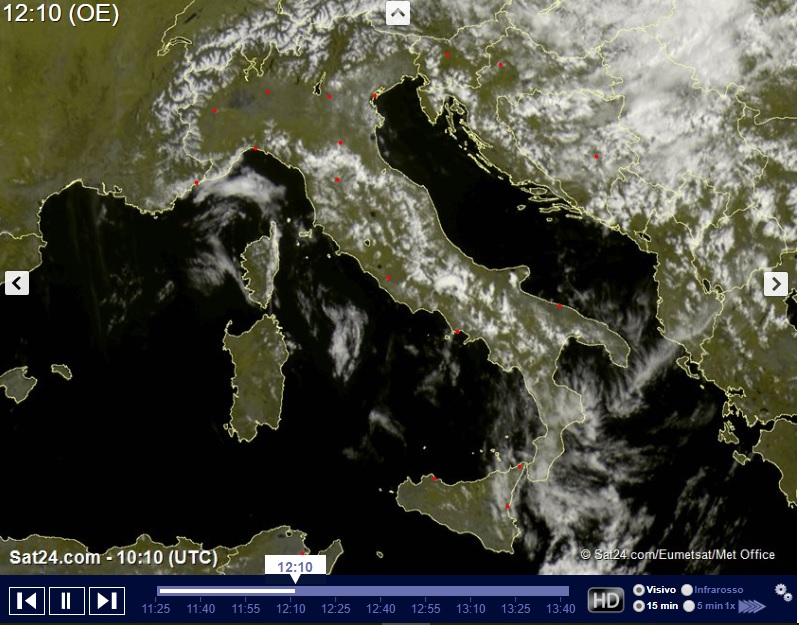The width and height of the screenshot is (799, 625).
Task: Jump timeline to 13:10
Action: (x=470, y=609)
